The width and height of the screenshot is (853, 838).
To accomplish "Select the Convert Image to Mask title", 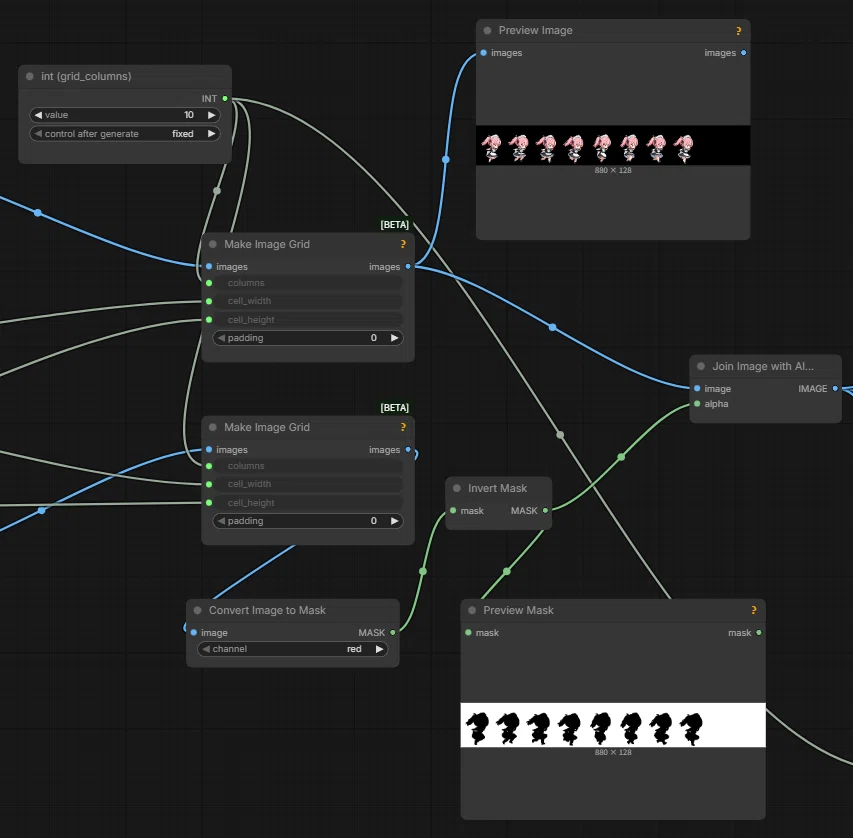I will click(x=267, y=611).
